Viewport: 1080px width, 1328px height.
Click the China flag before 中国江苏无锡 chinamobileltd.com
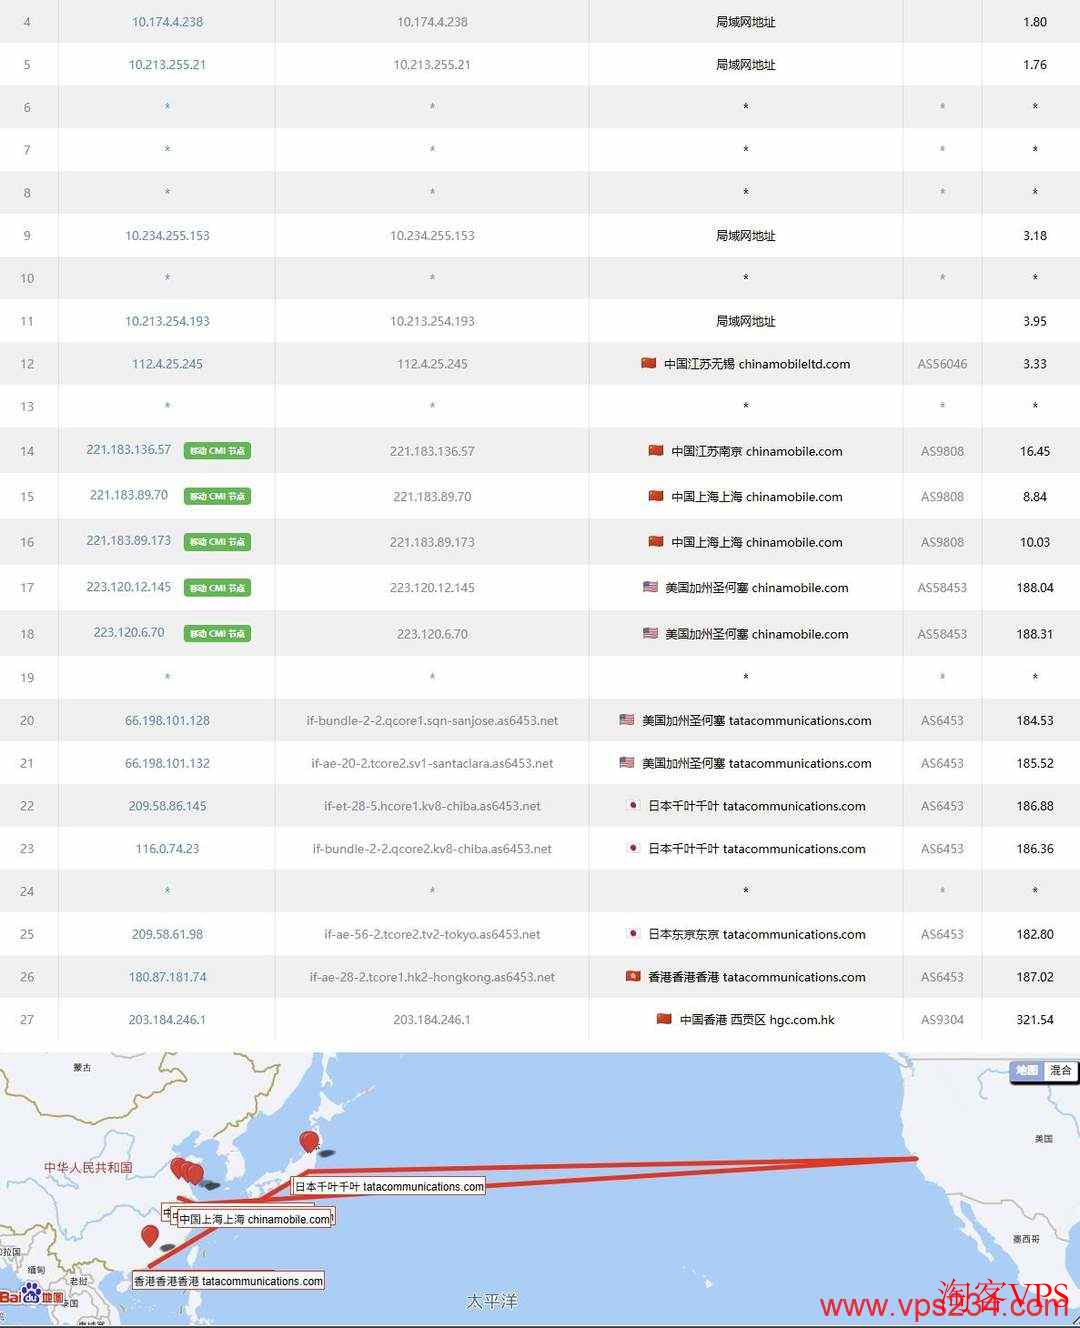point(649,363)
